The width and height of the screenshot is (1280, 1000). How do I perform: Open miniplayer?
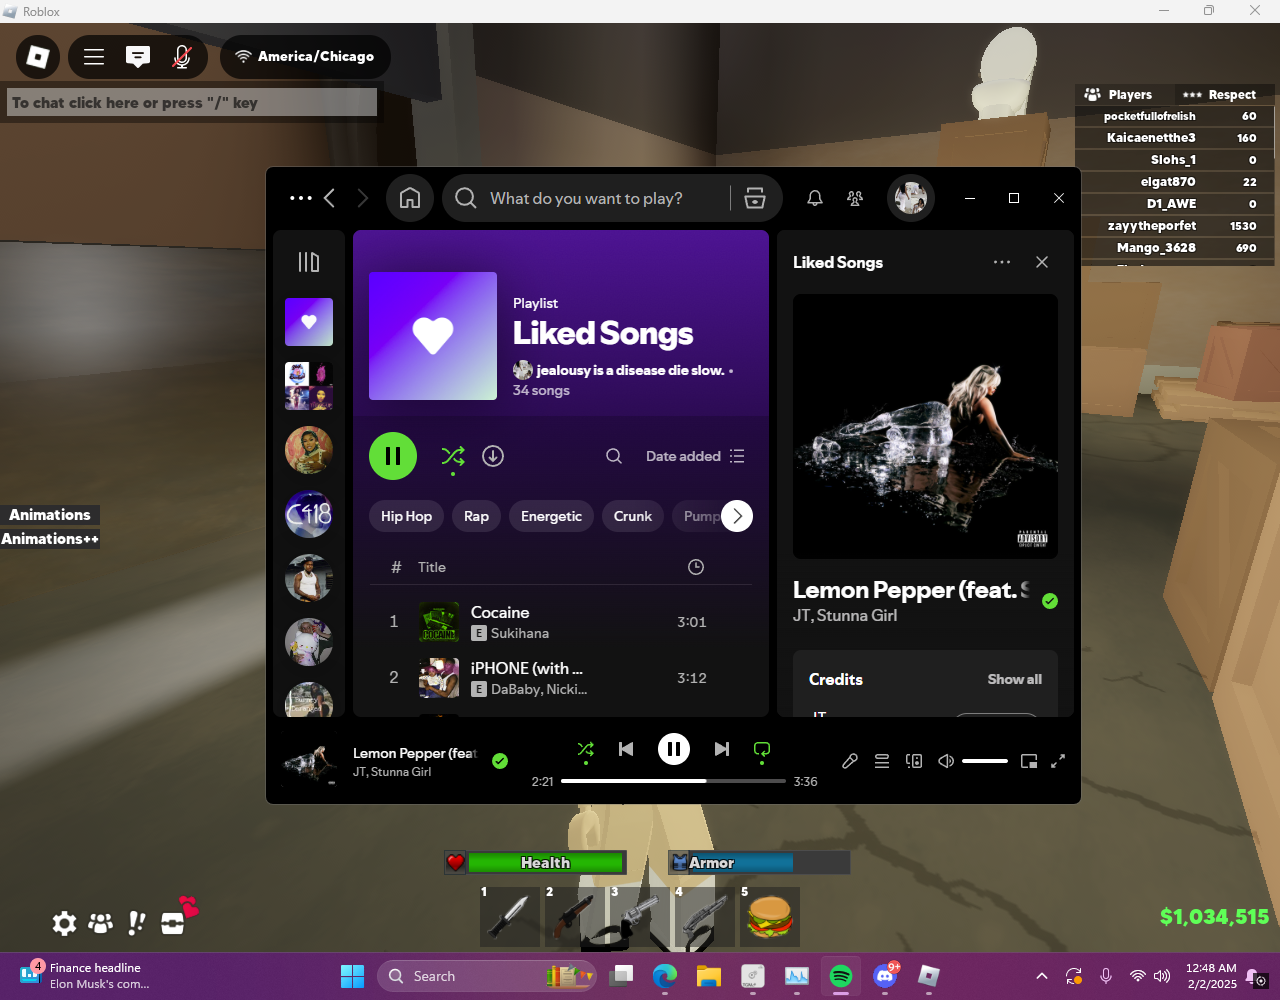tap(1029, 761)
